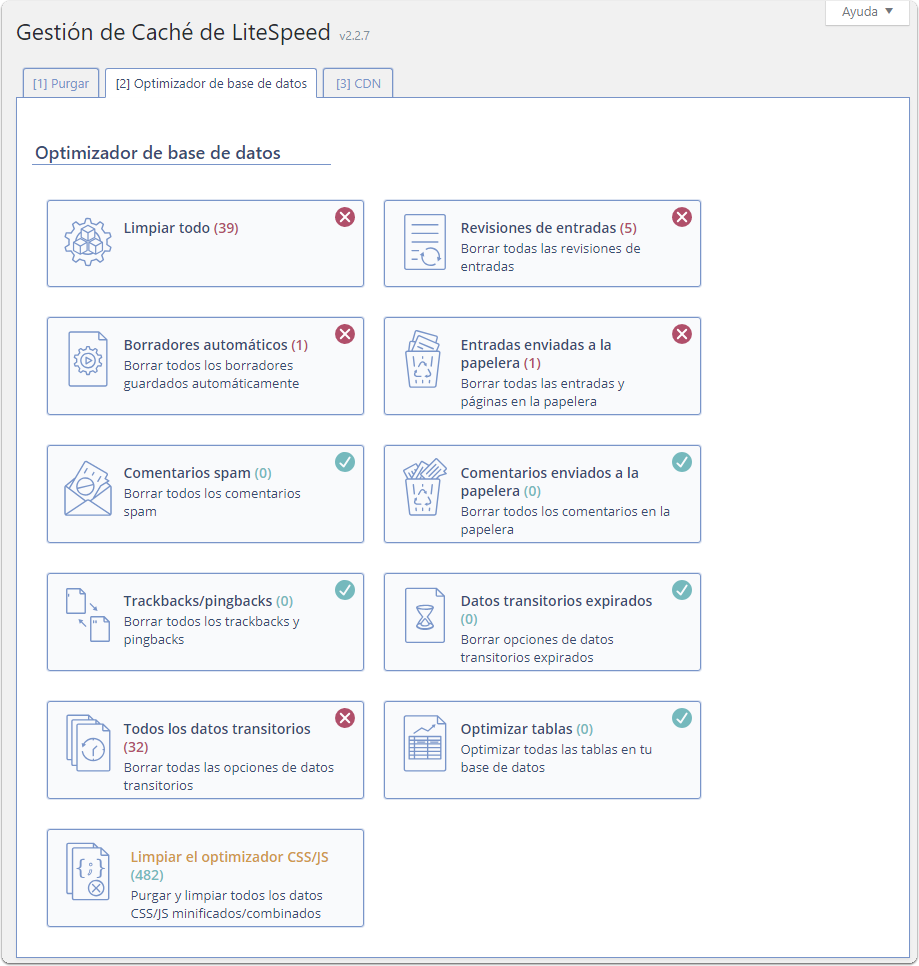919x966 pixels.
Task: Click the Todos los datos transitorios (32) title
Action: 217,738
